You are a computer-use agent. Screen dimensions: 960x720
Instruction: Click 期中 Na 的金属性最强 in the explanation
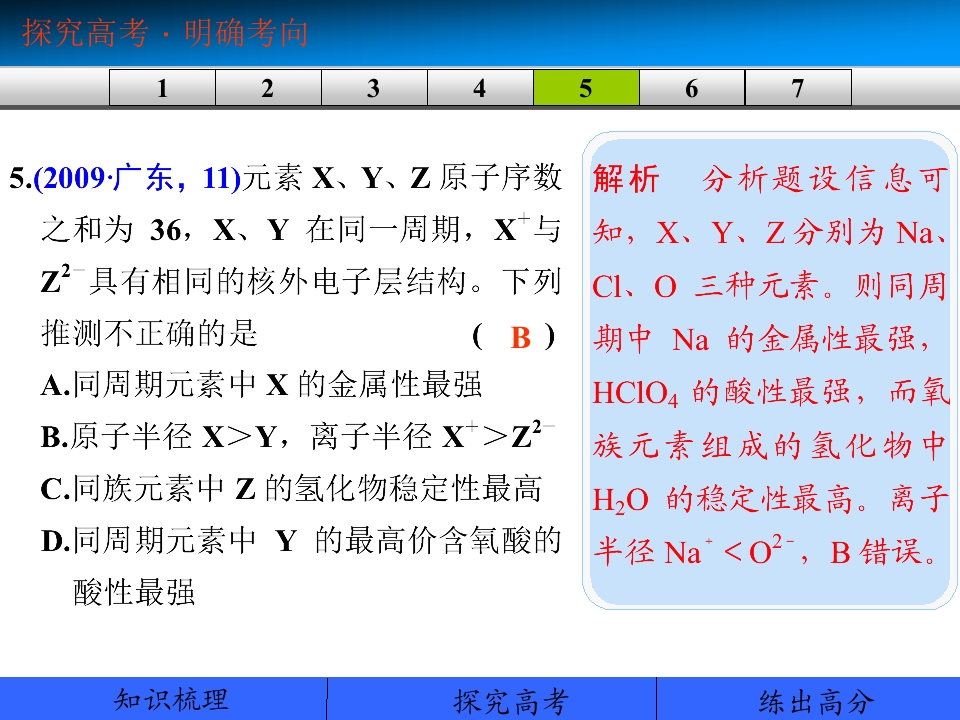tap(754, 339)
